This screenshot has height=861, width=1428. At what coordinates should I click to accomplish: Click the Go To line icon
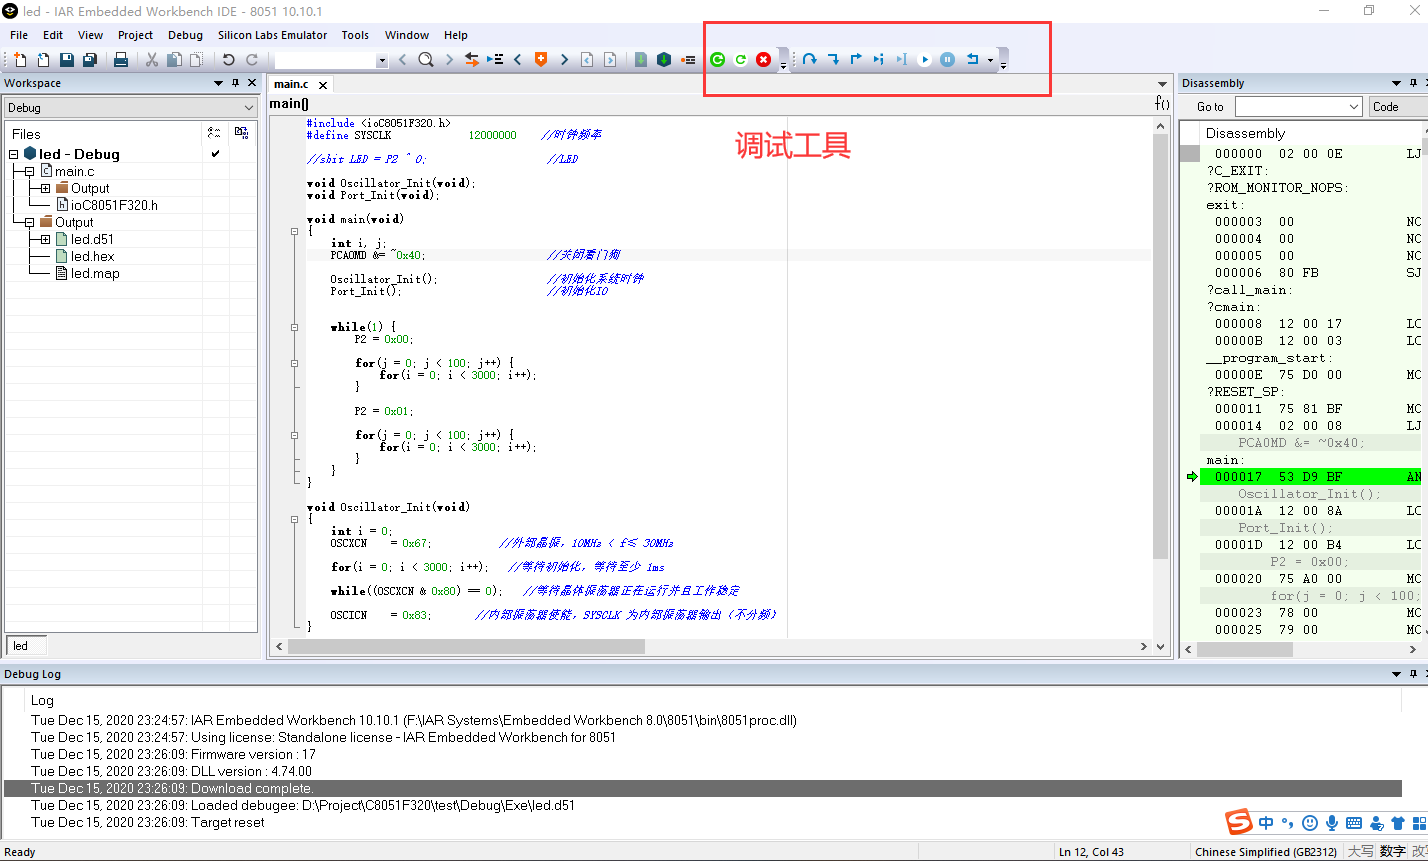pos(495,60)
